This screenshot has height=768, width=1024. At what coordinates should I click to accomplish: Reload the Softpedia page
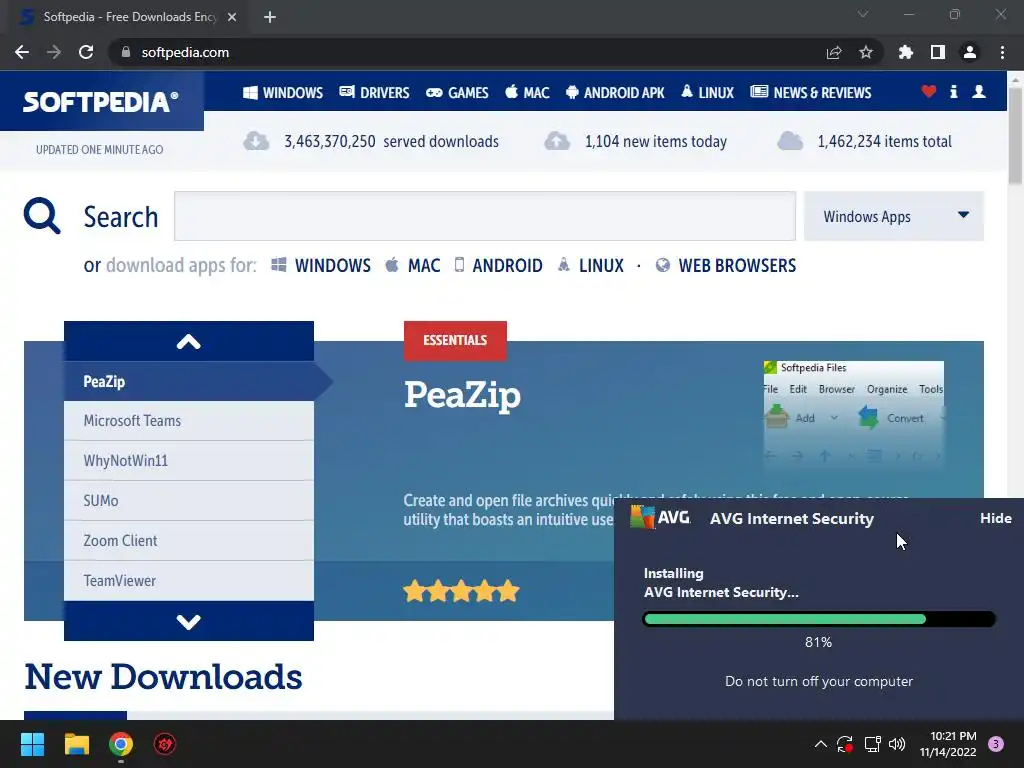[x=86, y=52]
